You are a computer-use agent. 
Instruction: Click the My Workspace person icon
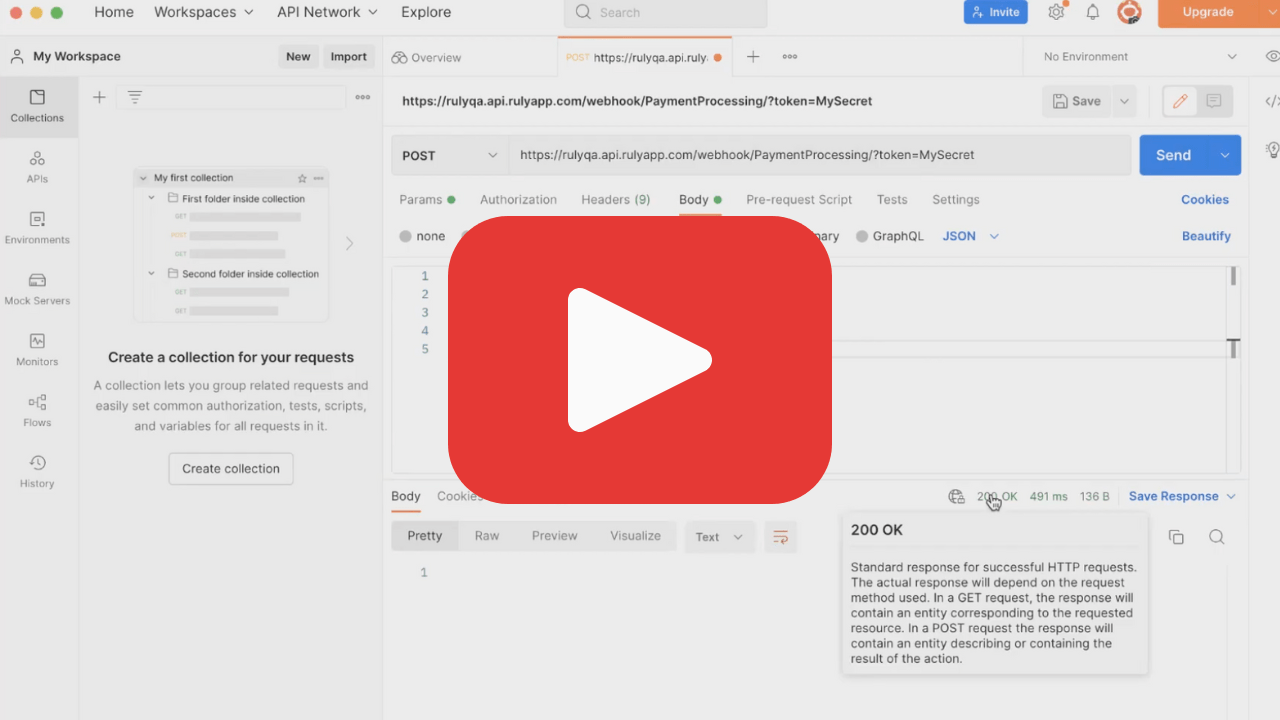(17, 57)
